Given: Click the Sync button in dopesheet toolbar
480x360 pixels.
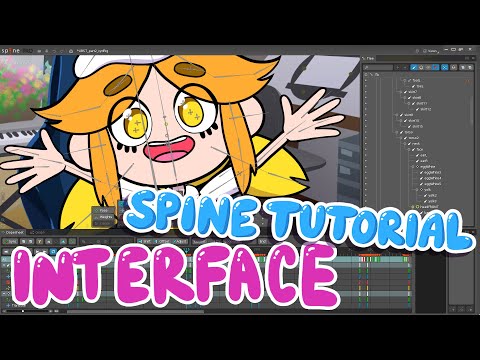Looking at the screenshot, I should click(10, 241).
